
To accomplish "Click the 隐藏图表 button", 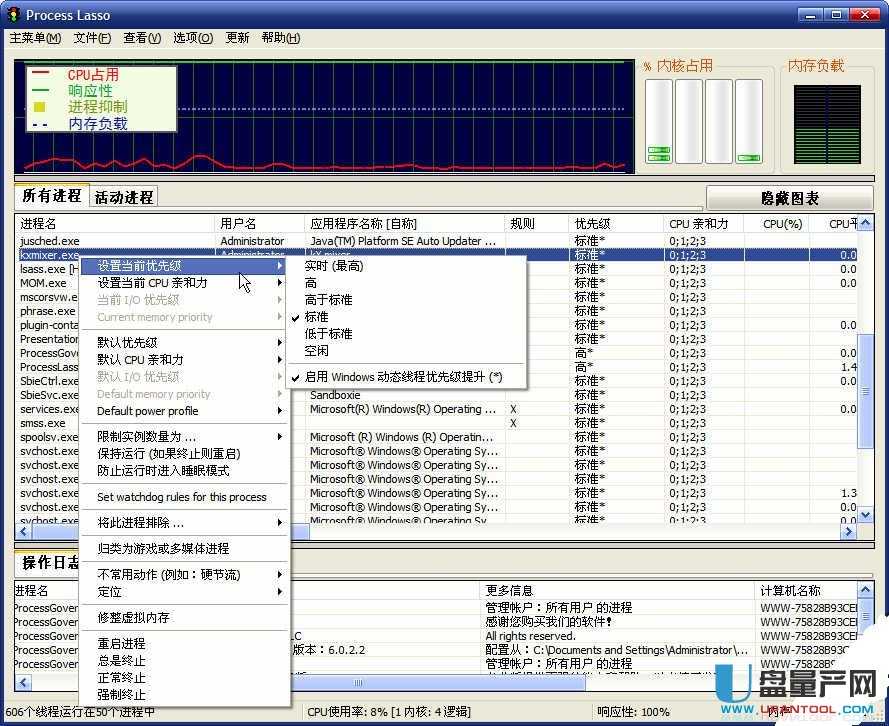I will click(x=789, y=198).
